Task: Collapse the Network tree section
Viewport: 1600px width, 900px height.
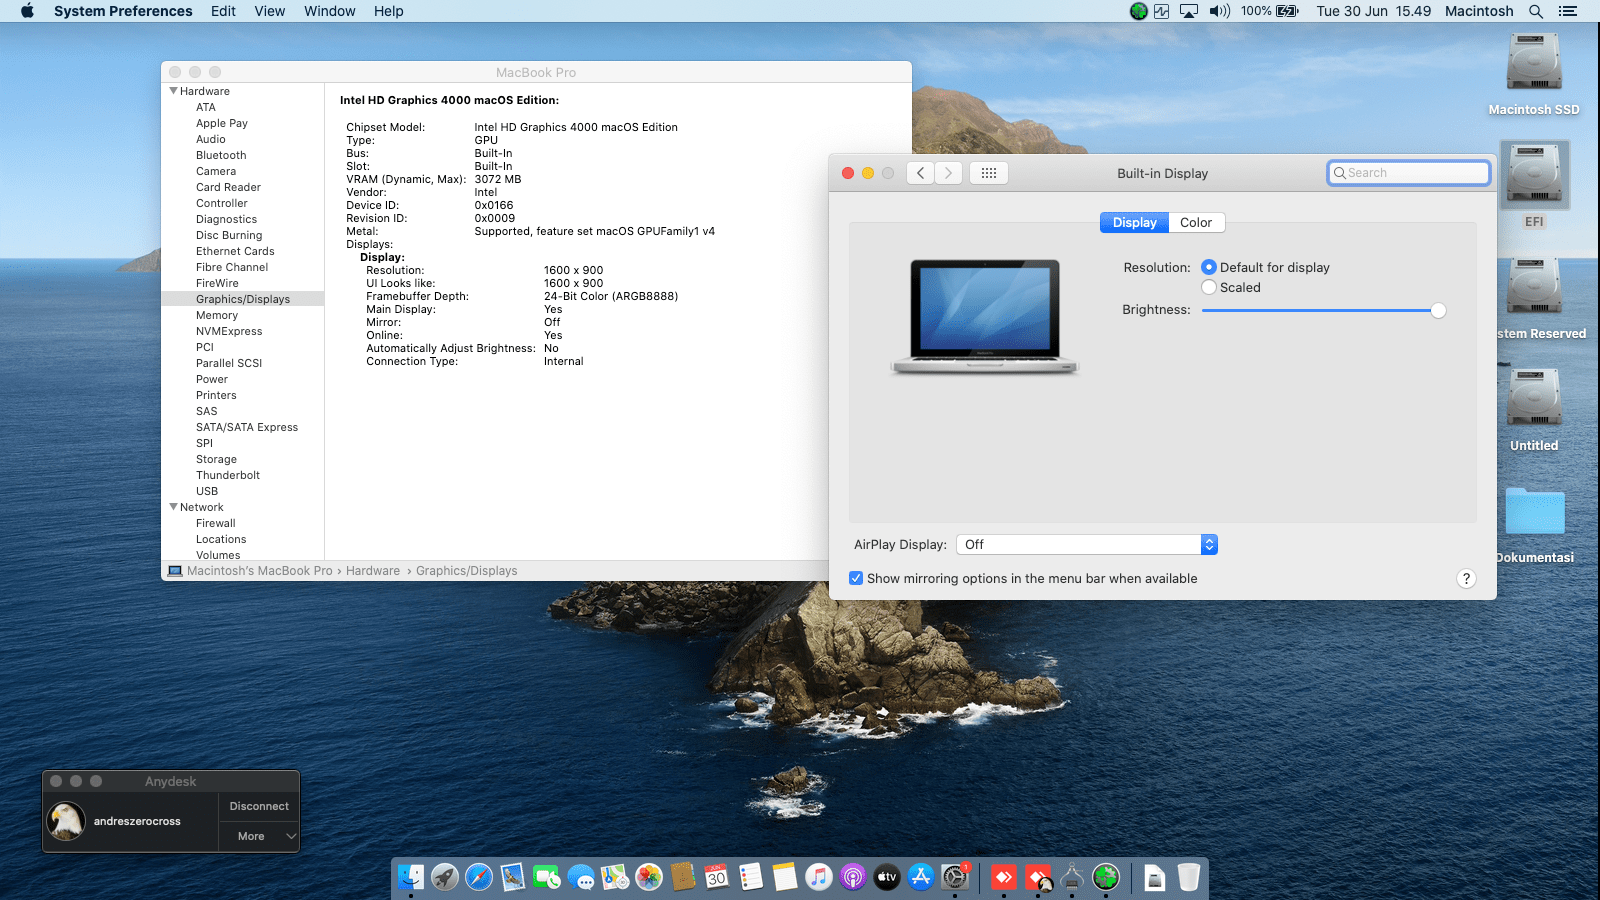Action: 173,507
